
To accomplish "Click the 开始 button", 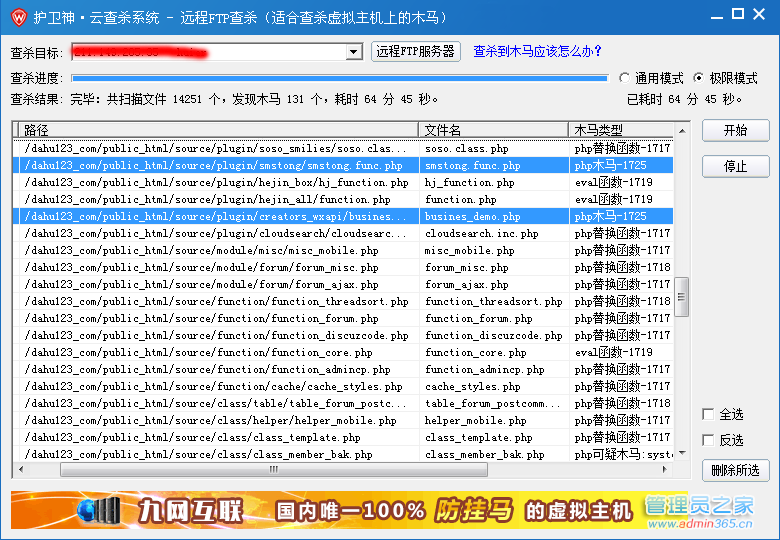I will [x=735, y=130].
